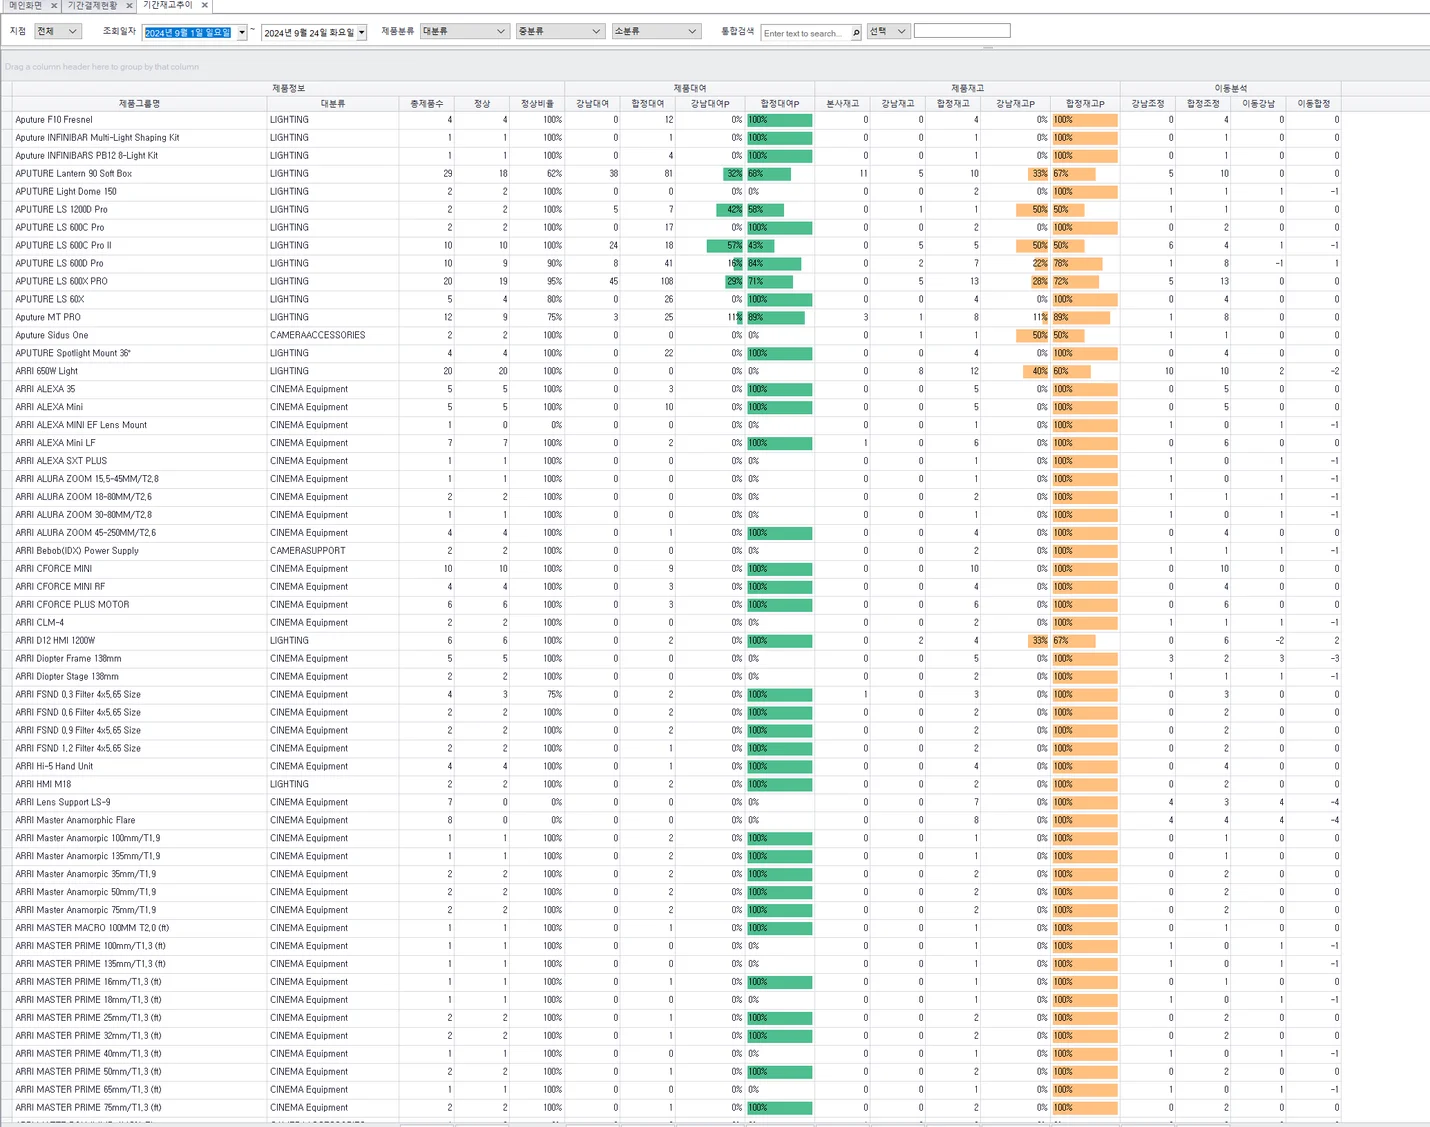Open the end date picker arrow for 9월 24일
The width and height of the screenshot is (1430, 1127).
361,33
